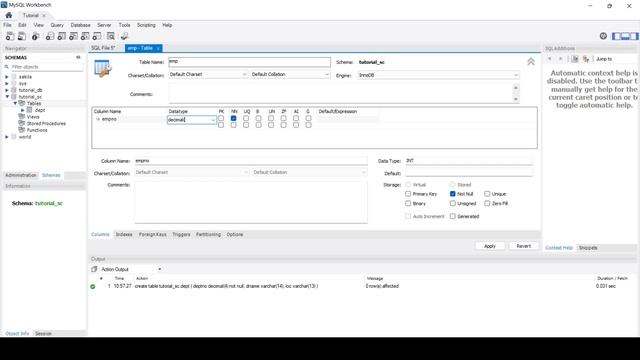Close the Tutorial connection tab
Viewport: 640px width, 360px height.
point(44,16)
